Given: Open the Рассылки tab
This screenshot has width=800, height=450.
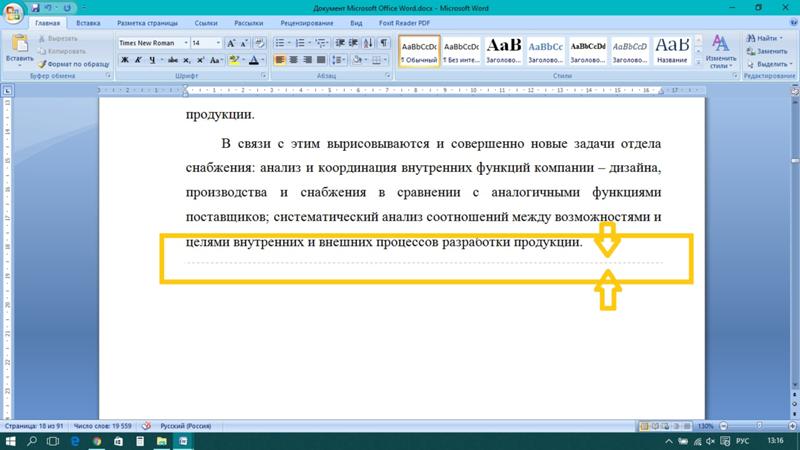Looking at the screenshot, I should [x=248, y=23].
